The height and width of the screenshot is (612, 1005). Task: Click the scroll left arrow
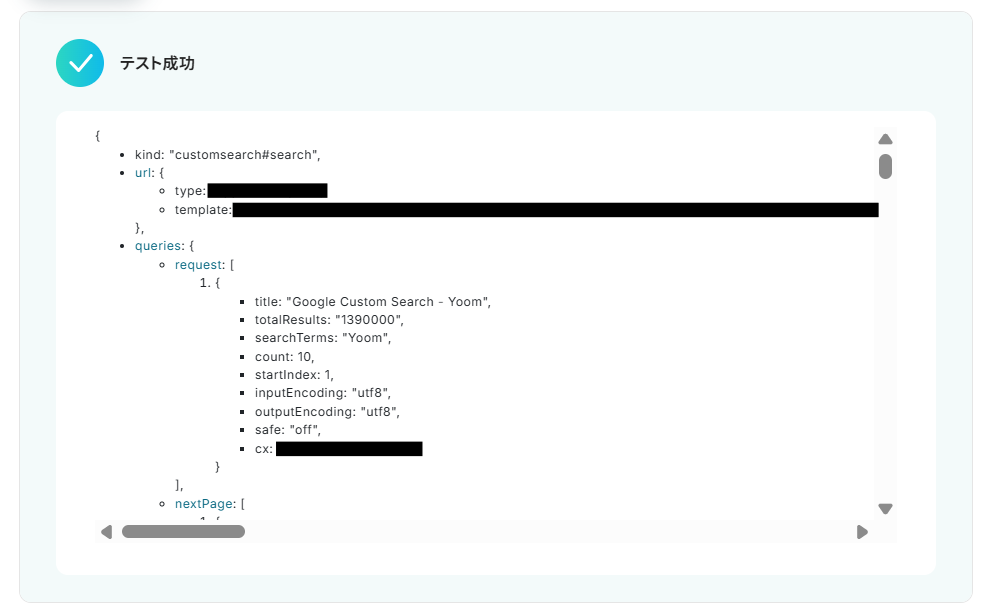106,532
